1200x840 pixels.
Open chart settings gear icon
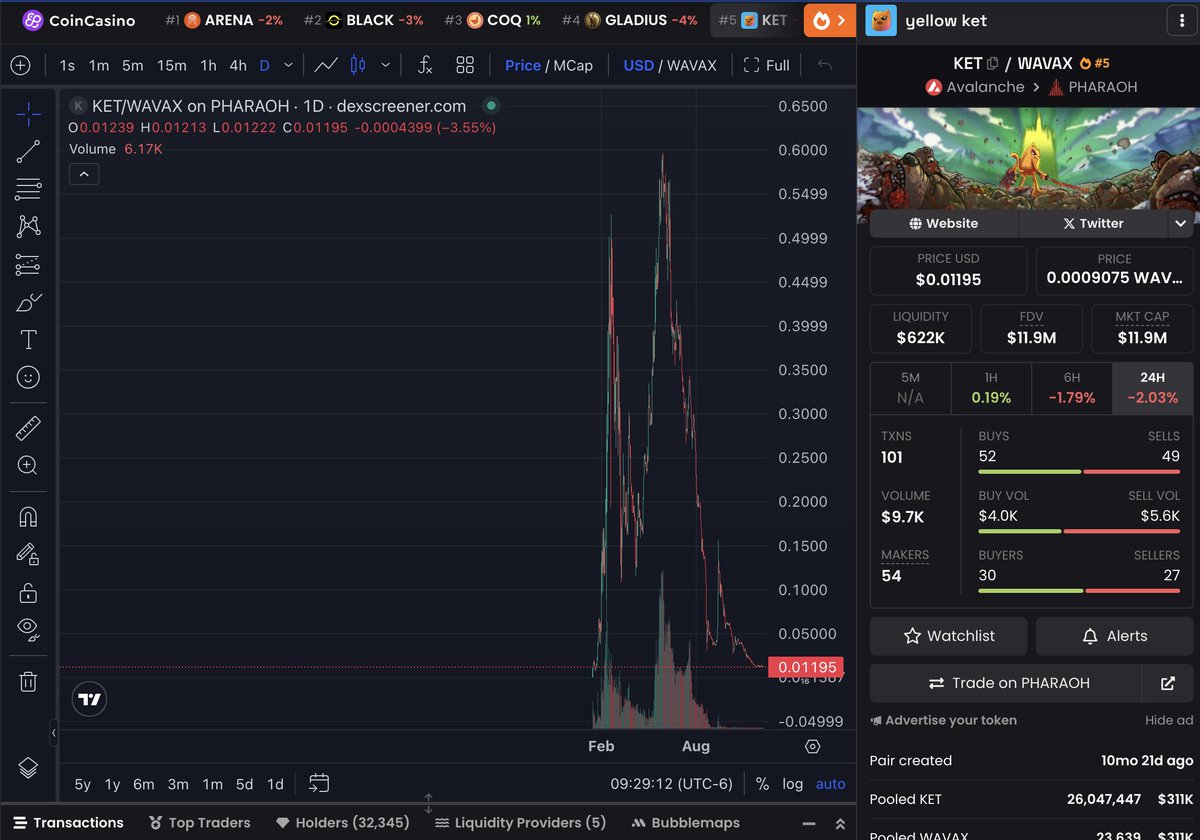pyautogui.click(x=813, y=746)
